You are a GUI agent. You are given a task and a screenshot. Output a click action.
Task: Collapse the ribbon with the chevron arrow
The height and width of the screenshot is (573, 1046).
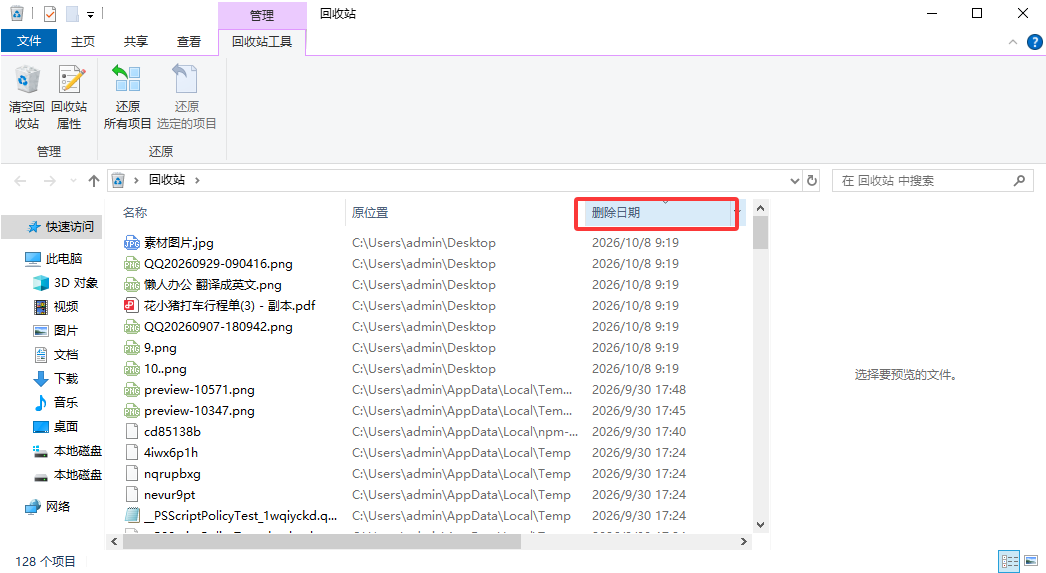pyautogui.click(x=1013, y=42)
